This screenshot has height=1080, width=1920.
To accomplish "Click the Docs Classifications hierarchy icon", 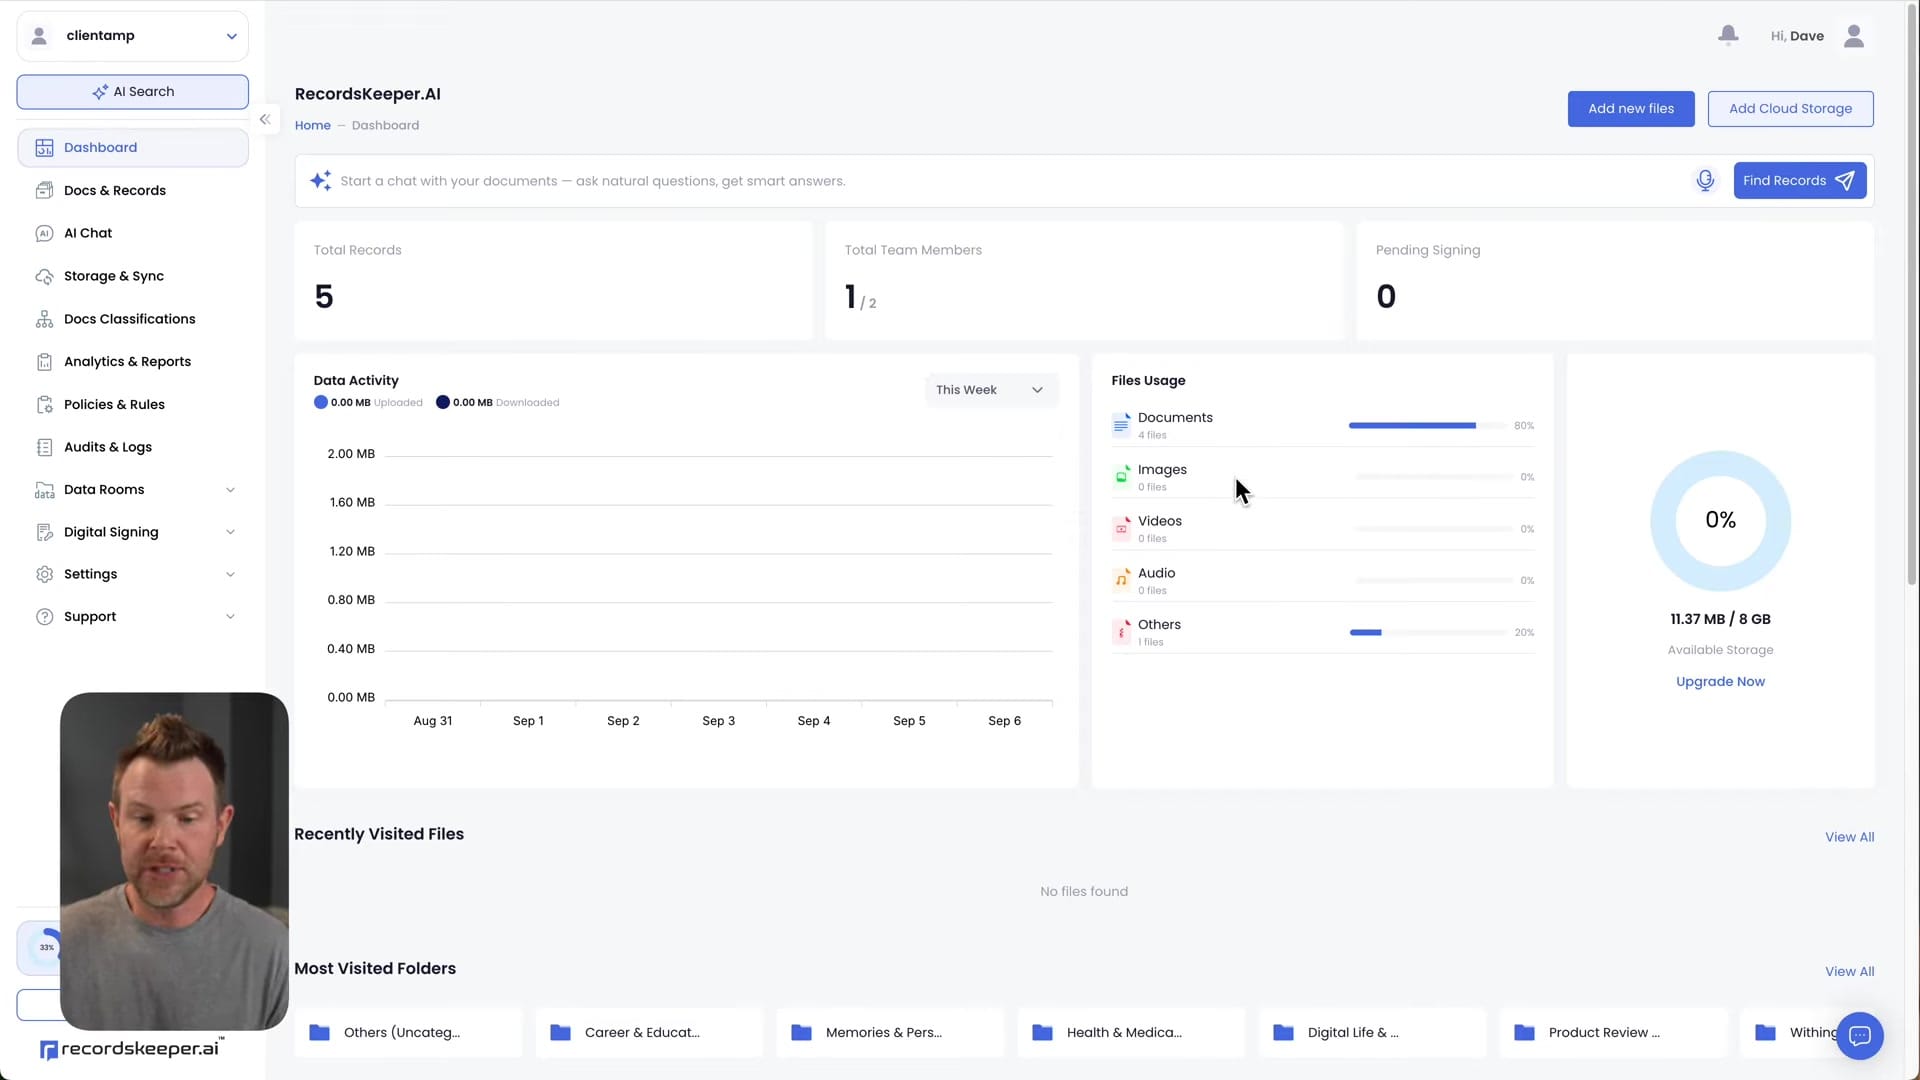I will point(44,319).
